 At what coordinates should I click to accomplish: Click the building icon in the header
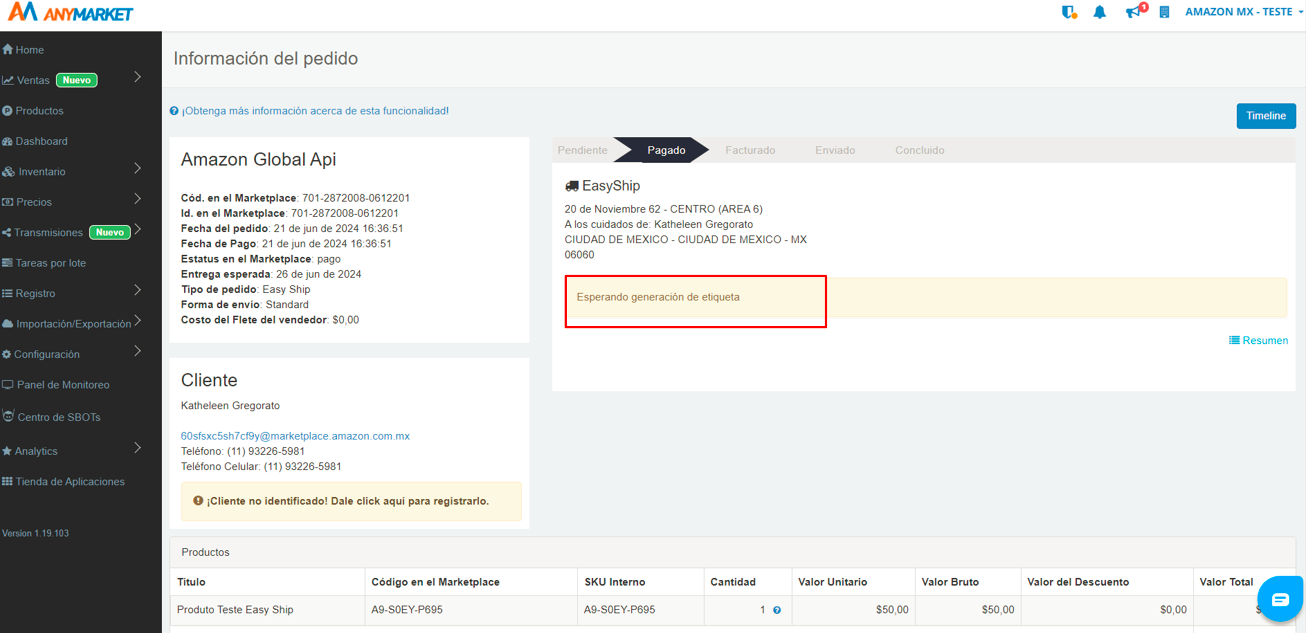[x=1164, y=12]
